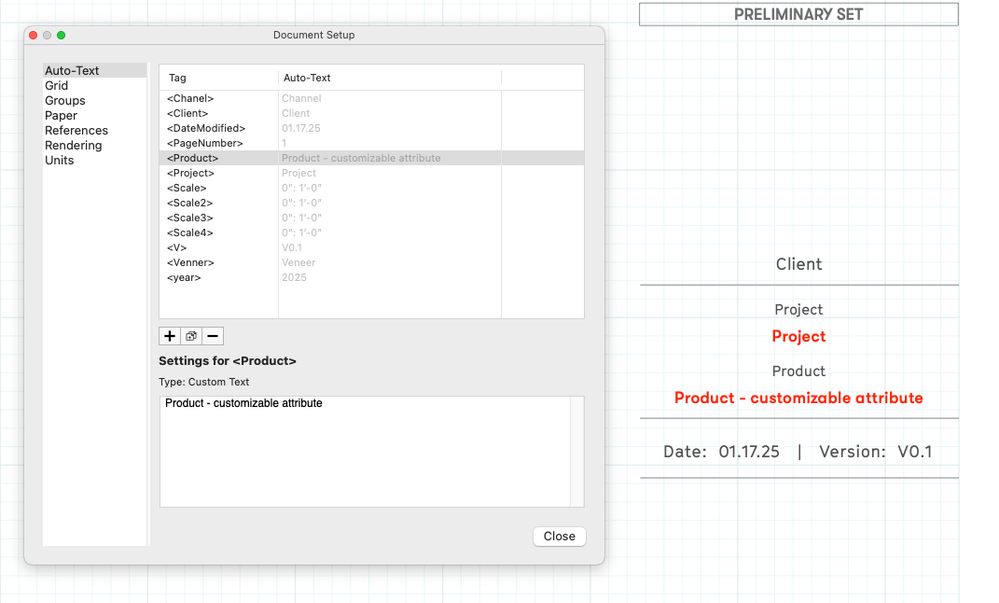Click the 2025 auto-text value
Screen dimensions: 999x603
coord(294,277)
